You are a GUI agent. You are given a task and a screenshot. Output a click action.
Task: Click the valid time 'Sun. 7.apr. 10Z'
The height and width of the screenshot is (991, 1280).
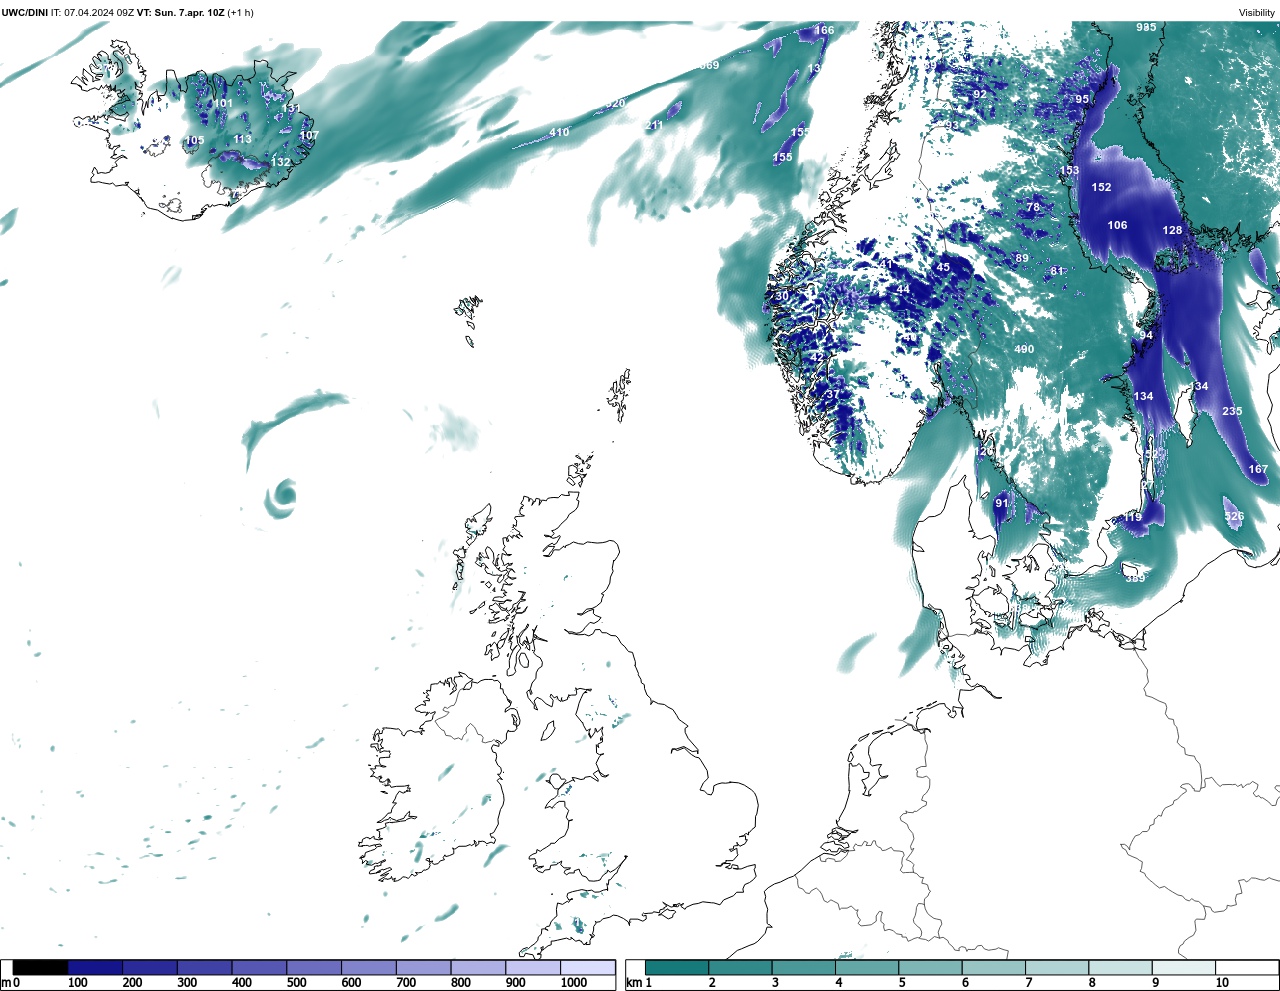(189, 13)
